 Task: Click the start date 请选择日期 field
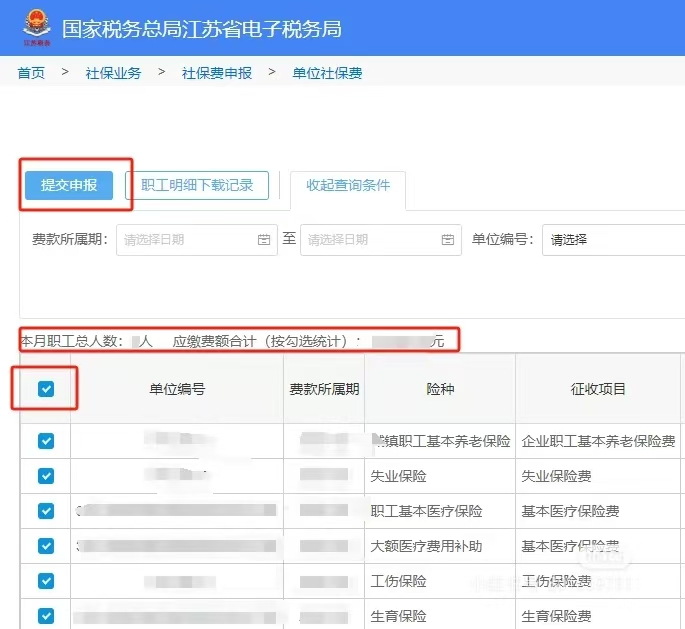click(x=197, y=240)
